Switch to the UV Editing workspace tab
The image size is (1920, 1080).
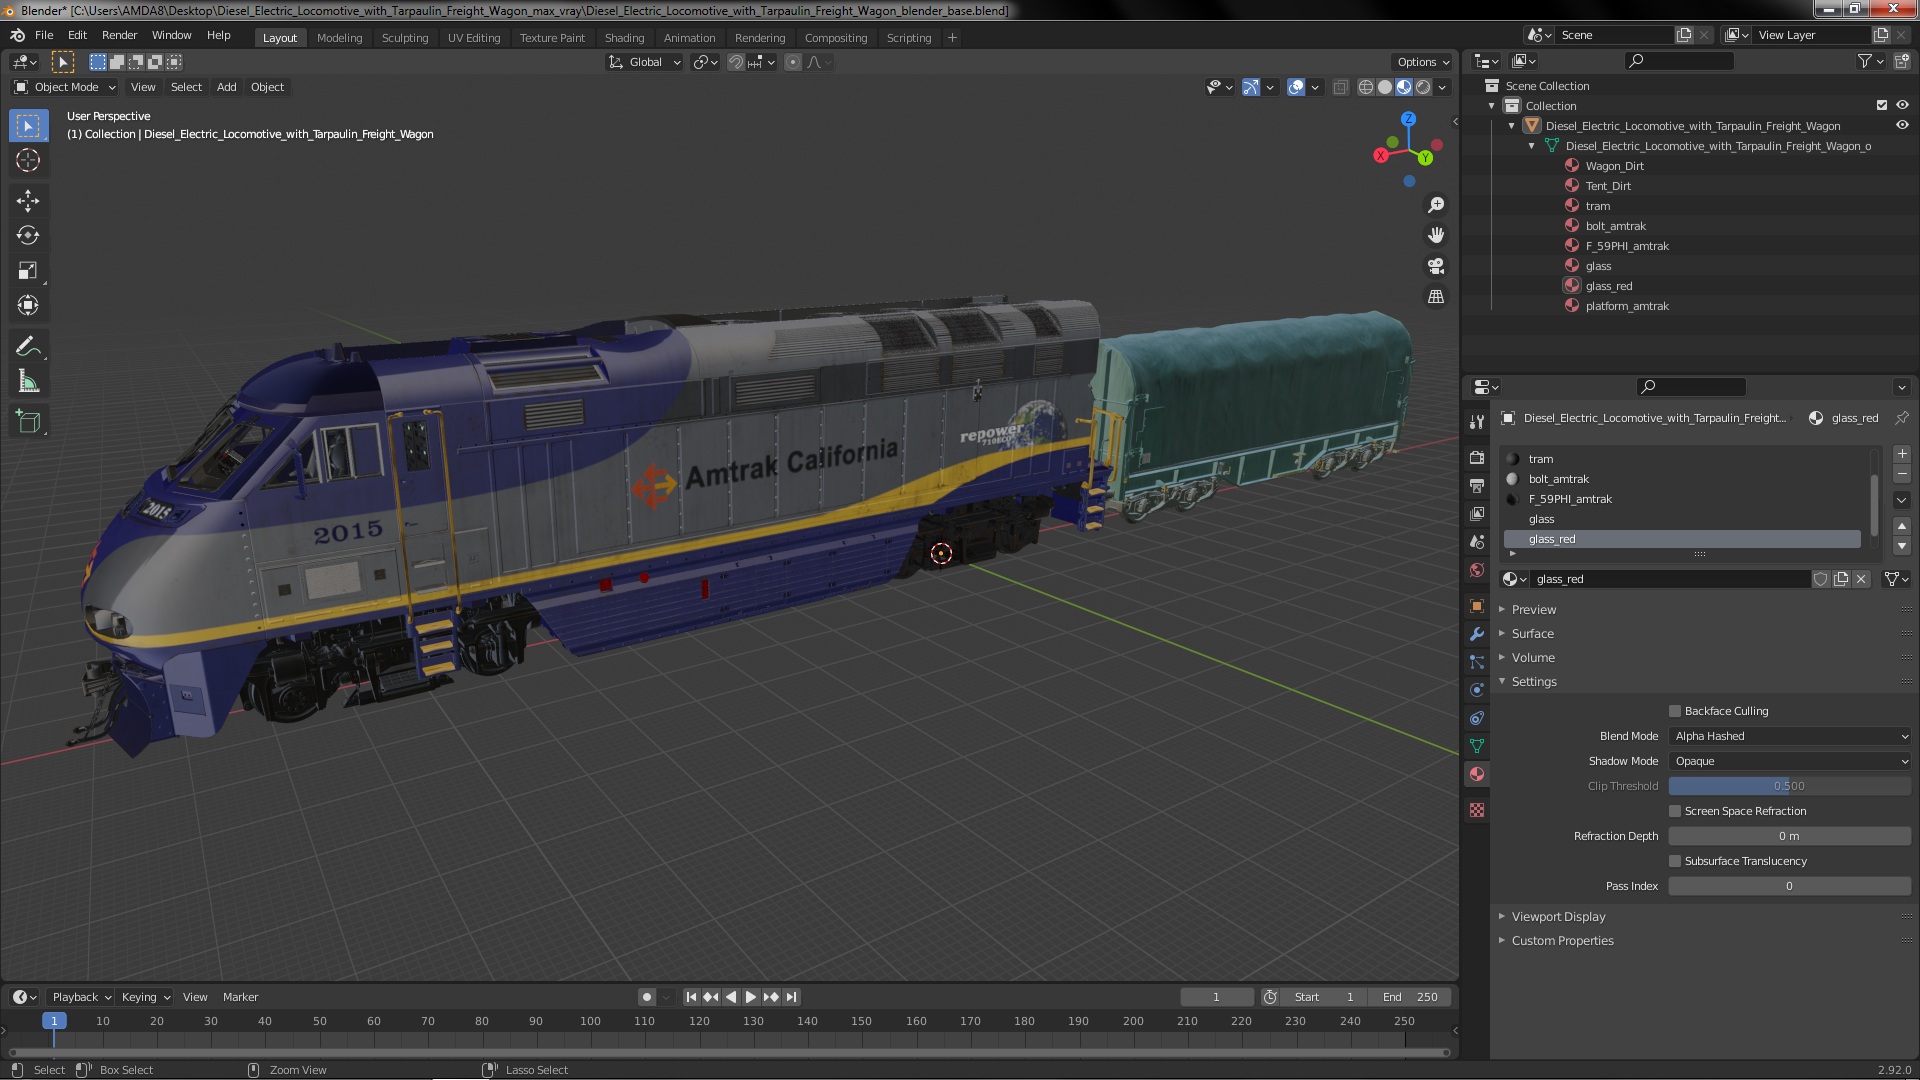474,38
